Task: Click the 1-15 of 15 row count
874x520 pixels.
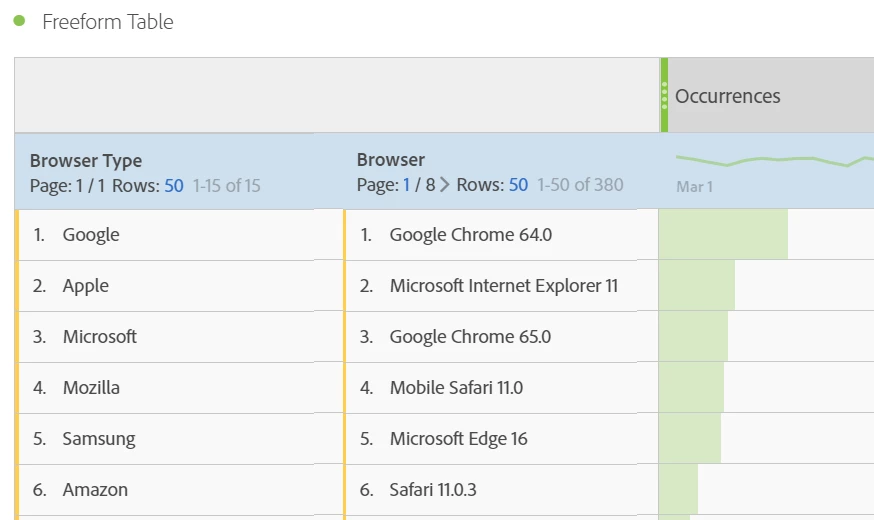Action: pos(226,186)
